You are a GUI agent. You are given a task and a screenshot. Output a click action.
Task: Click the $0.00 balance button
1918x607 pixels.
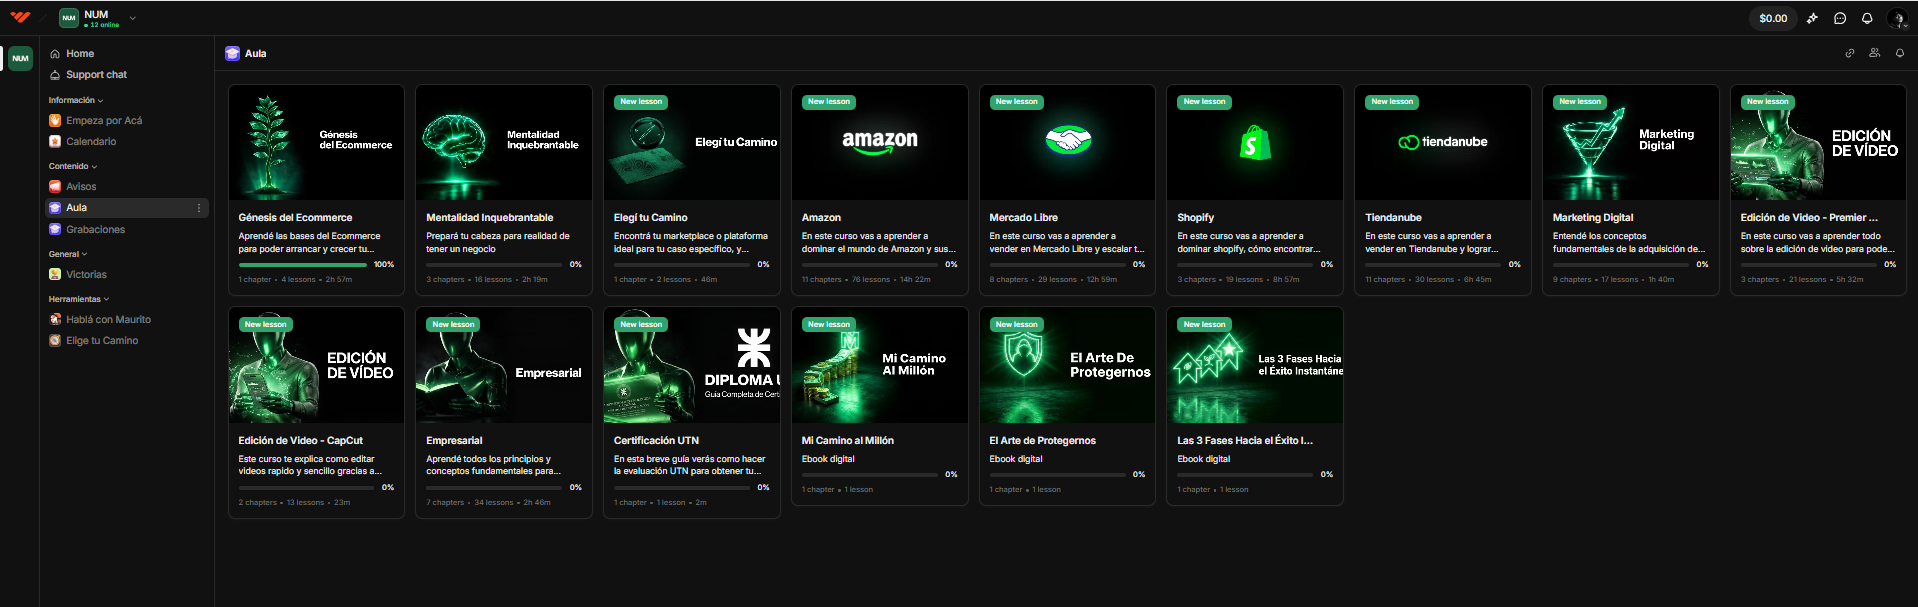click(x=1773, y=18)
